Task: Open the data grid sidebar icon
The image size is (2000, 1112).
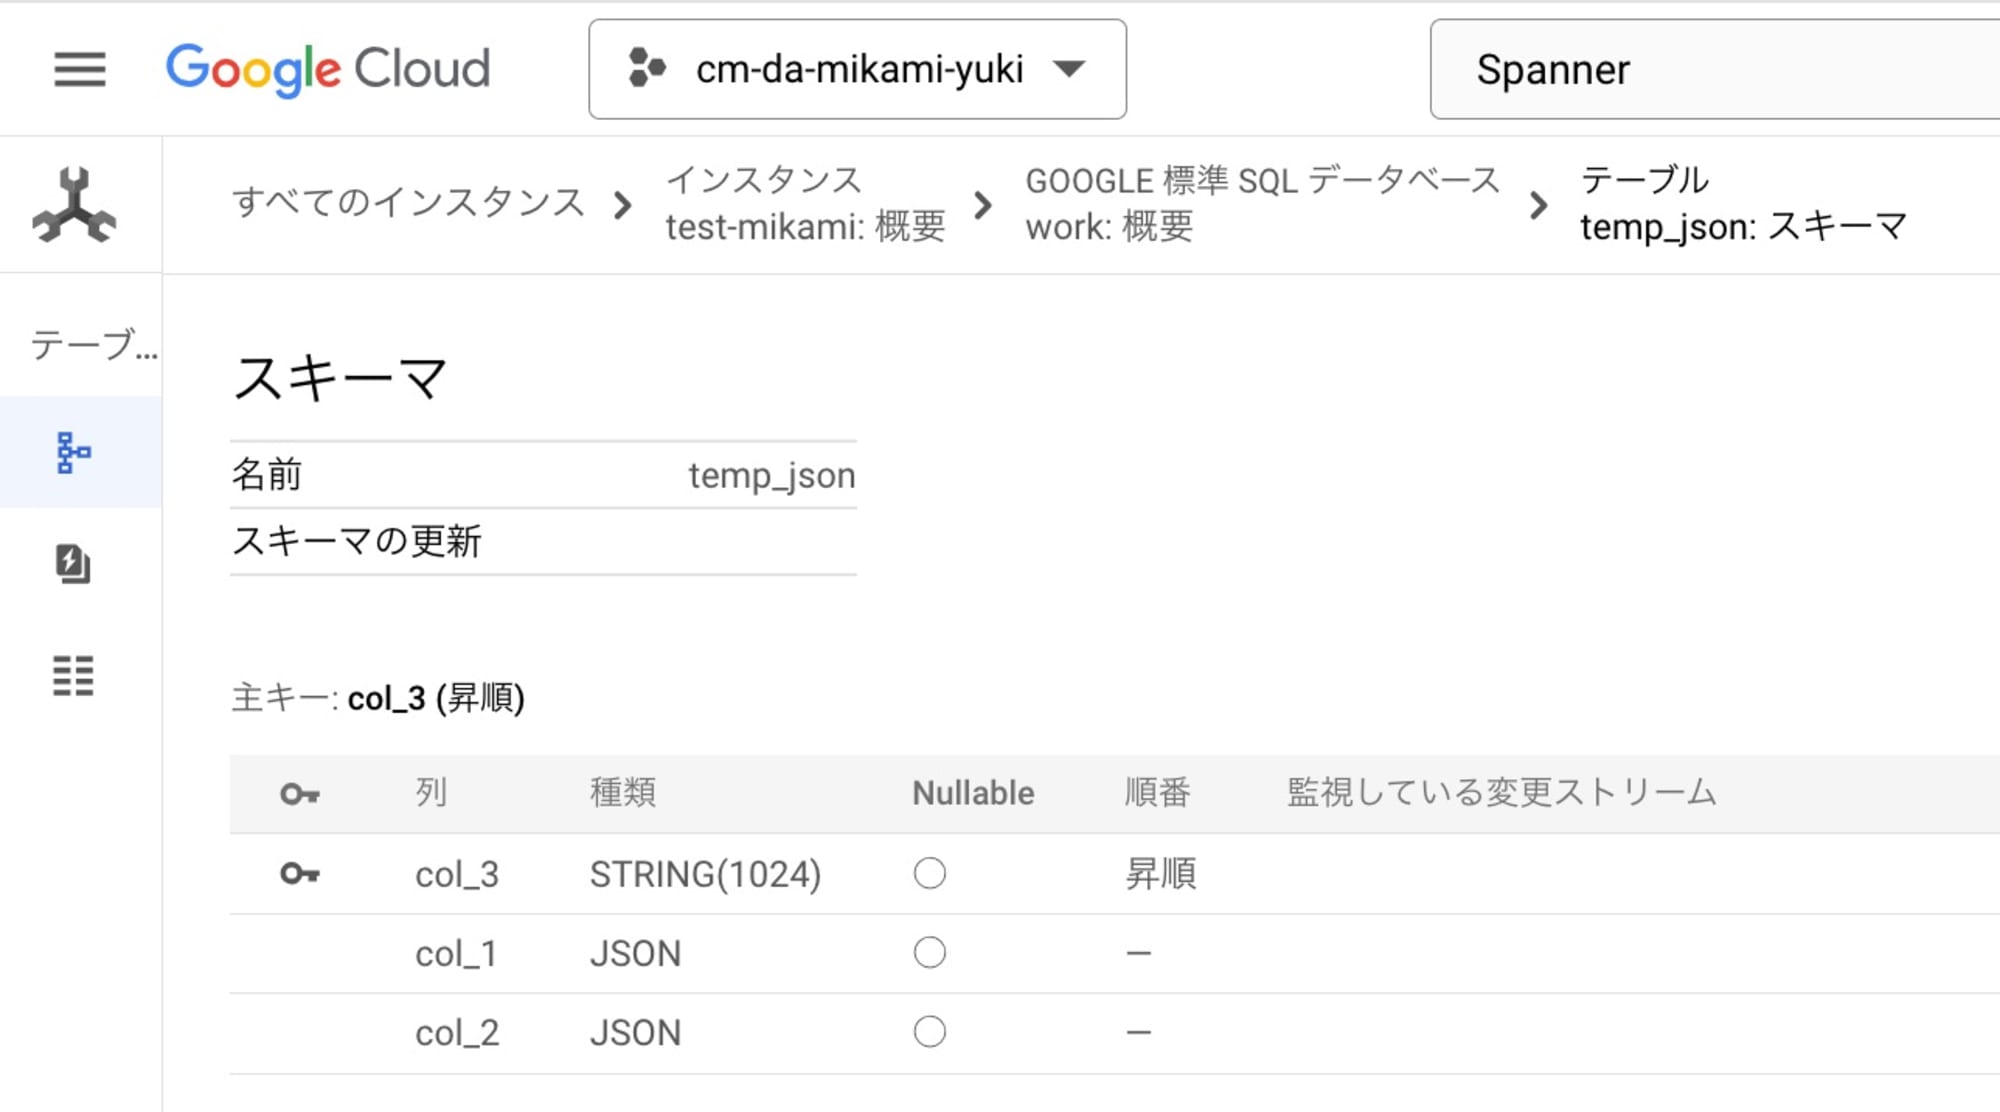Action: tap(73, 676)
